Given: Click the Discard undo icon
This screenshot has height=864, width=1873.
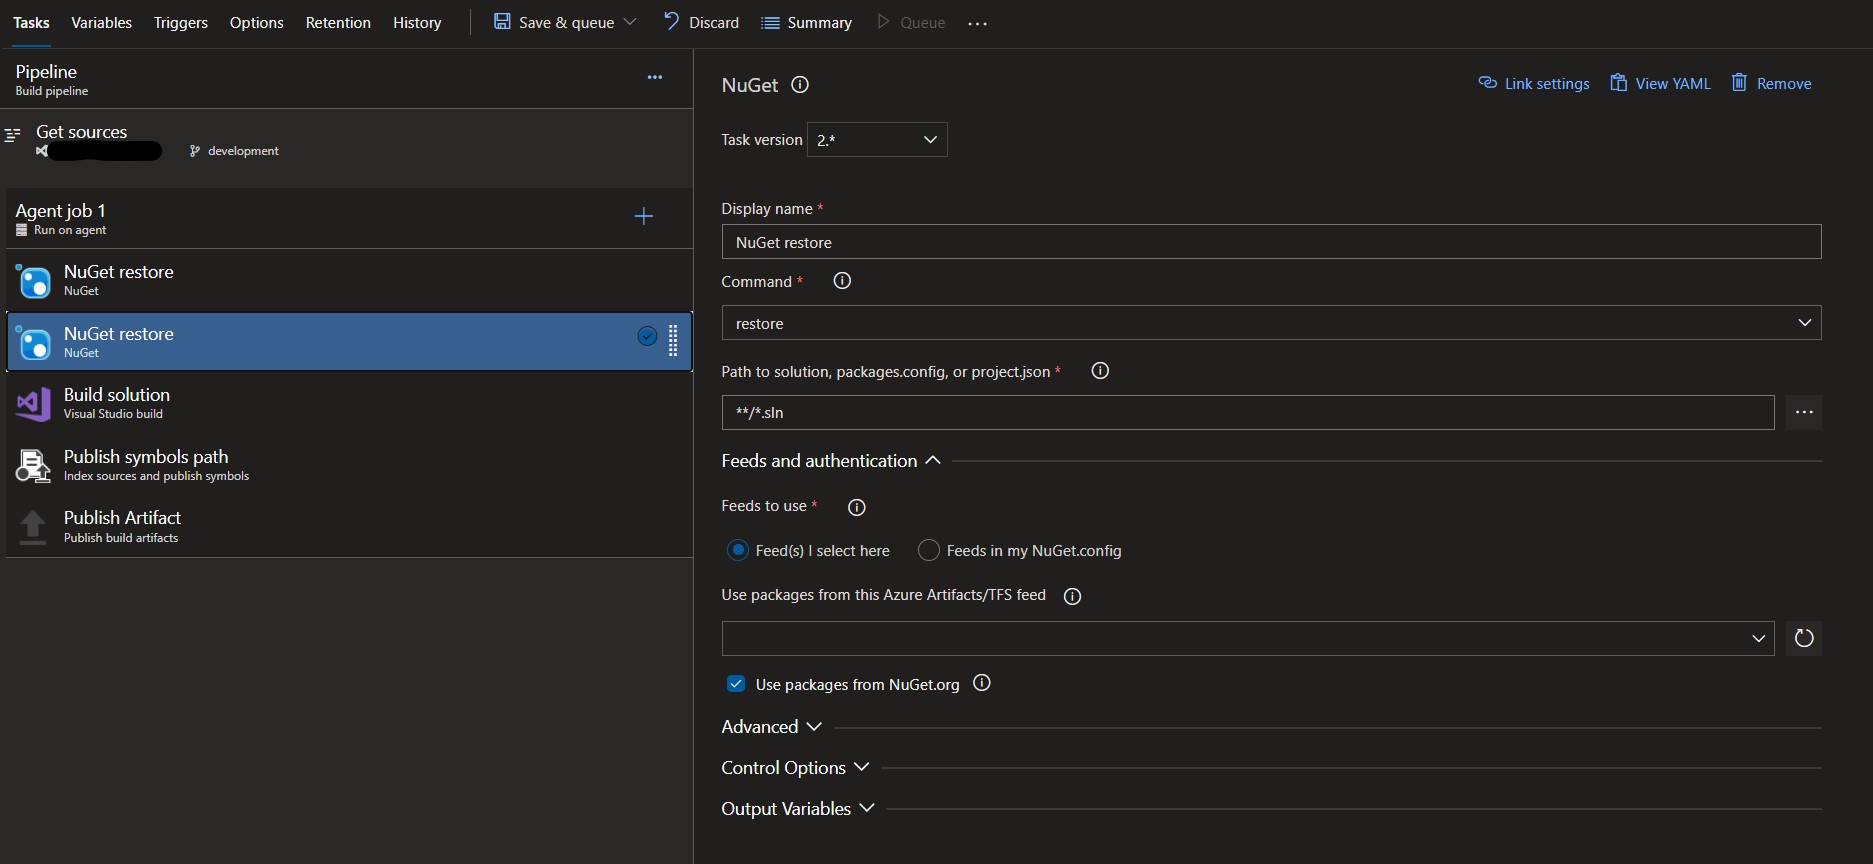Looking at the screenshot, I should pyautogui.click(x=672, y=21).
